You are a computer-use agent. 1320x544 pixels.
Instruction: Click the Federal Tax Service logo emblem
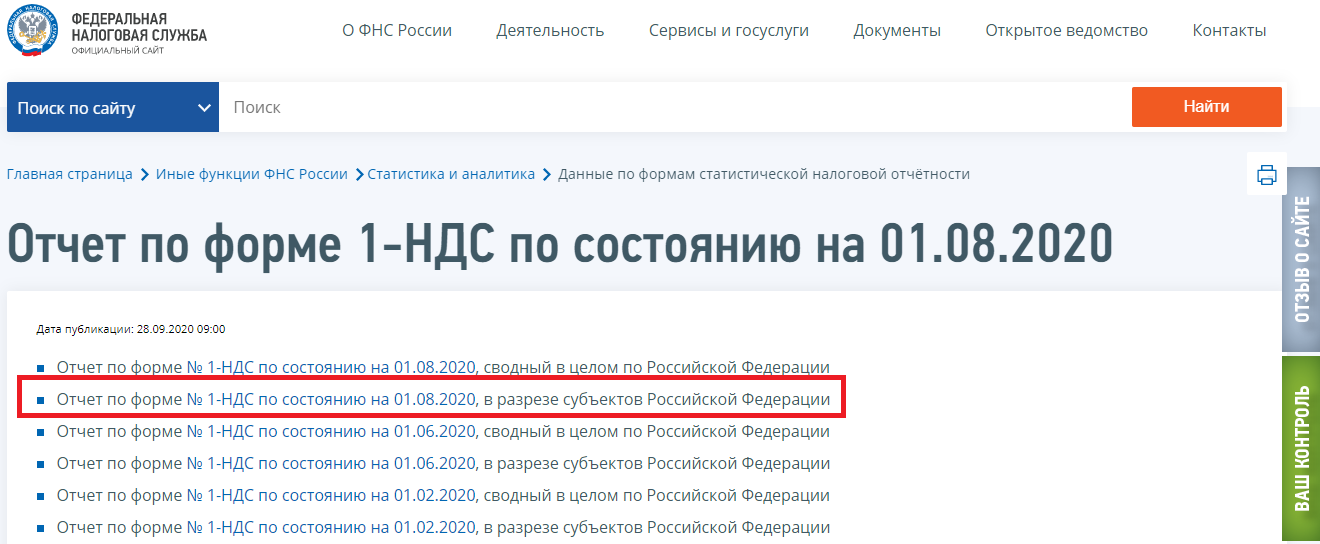[x=31, y=34]
